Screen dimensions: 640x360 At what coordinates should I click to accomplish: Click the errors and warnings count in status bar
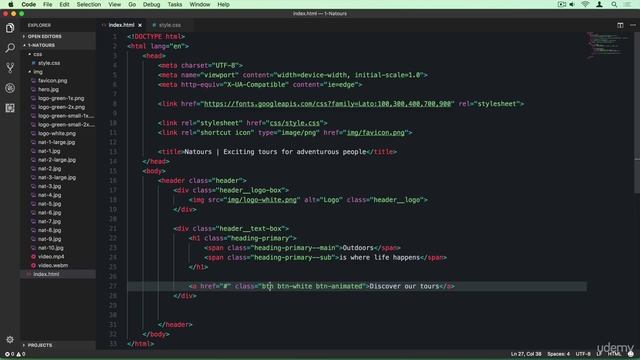pos(15,354)
